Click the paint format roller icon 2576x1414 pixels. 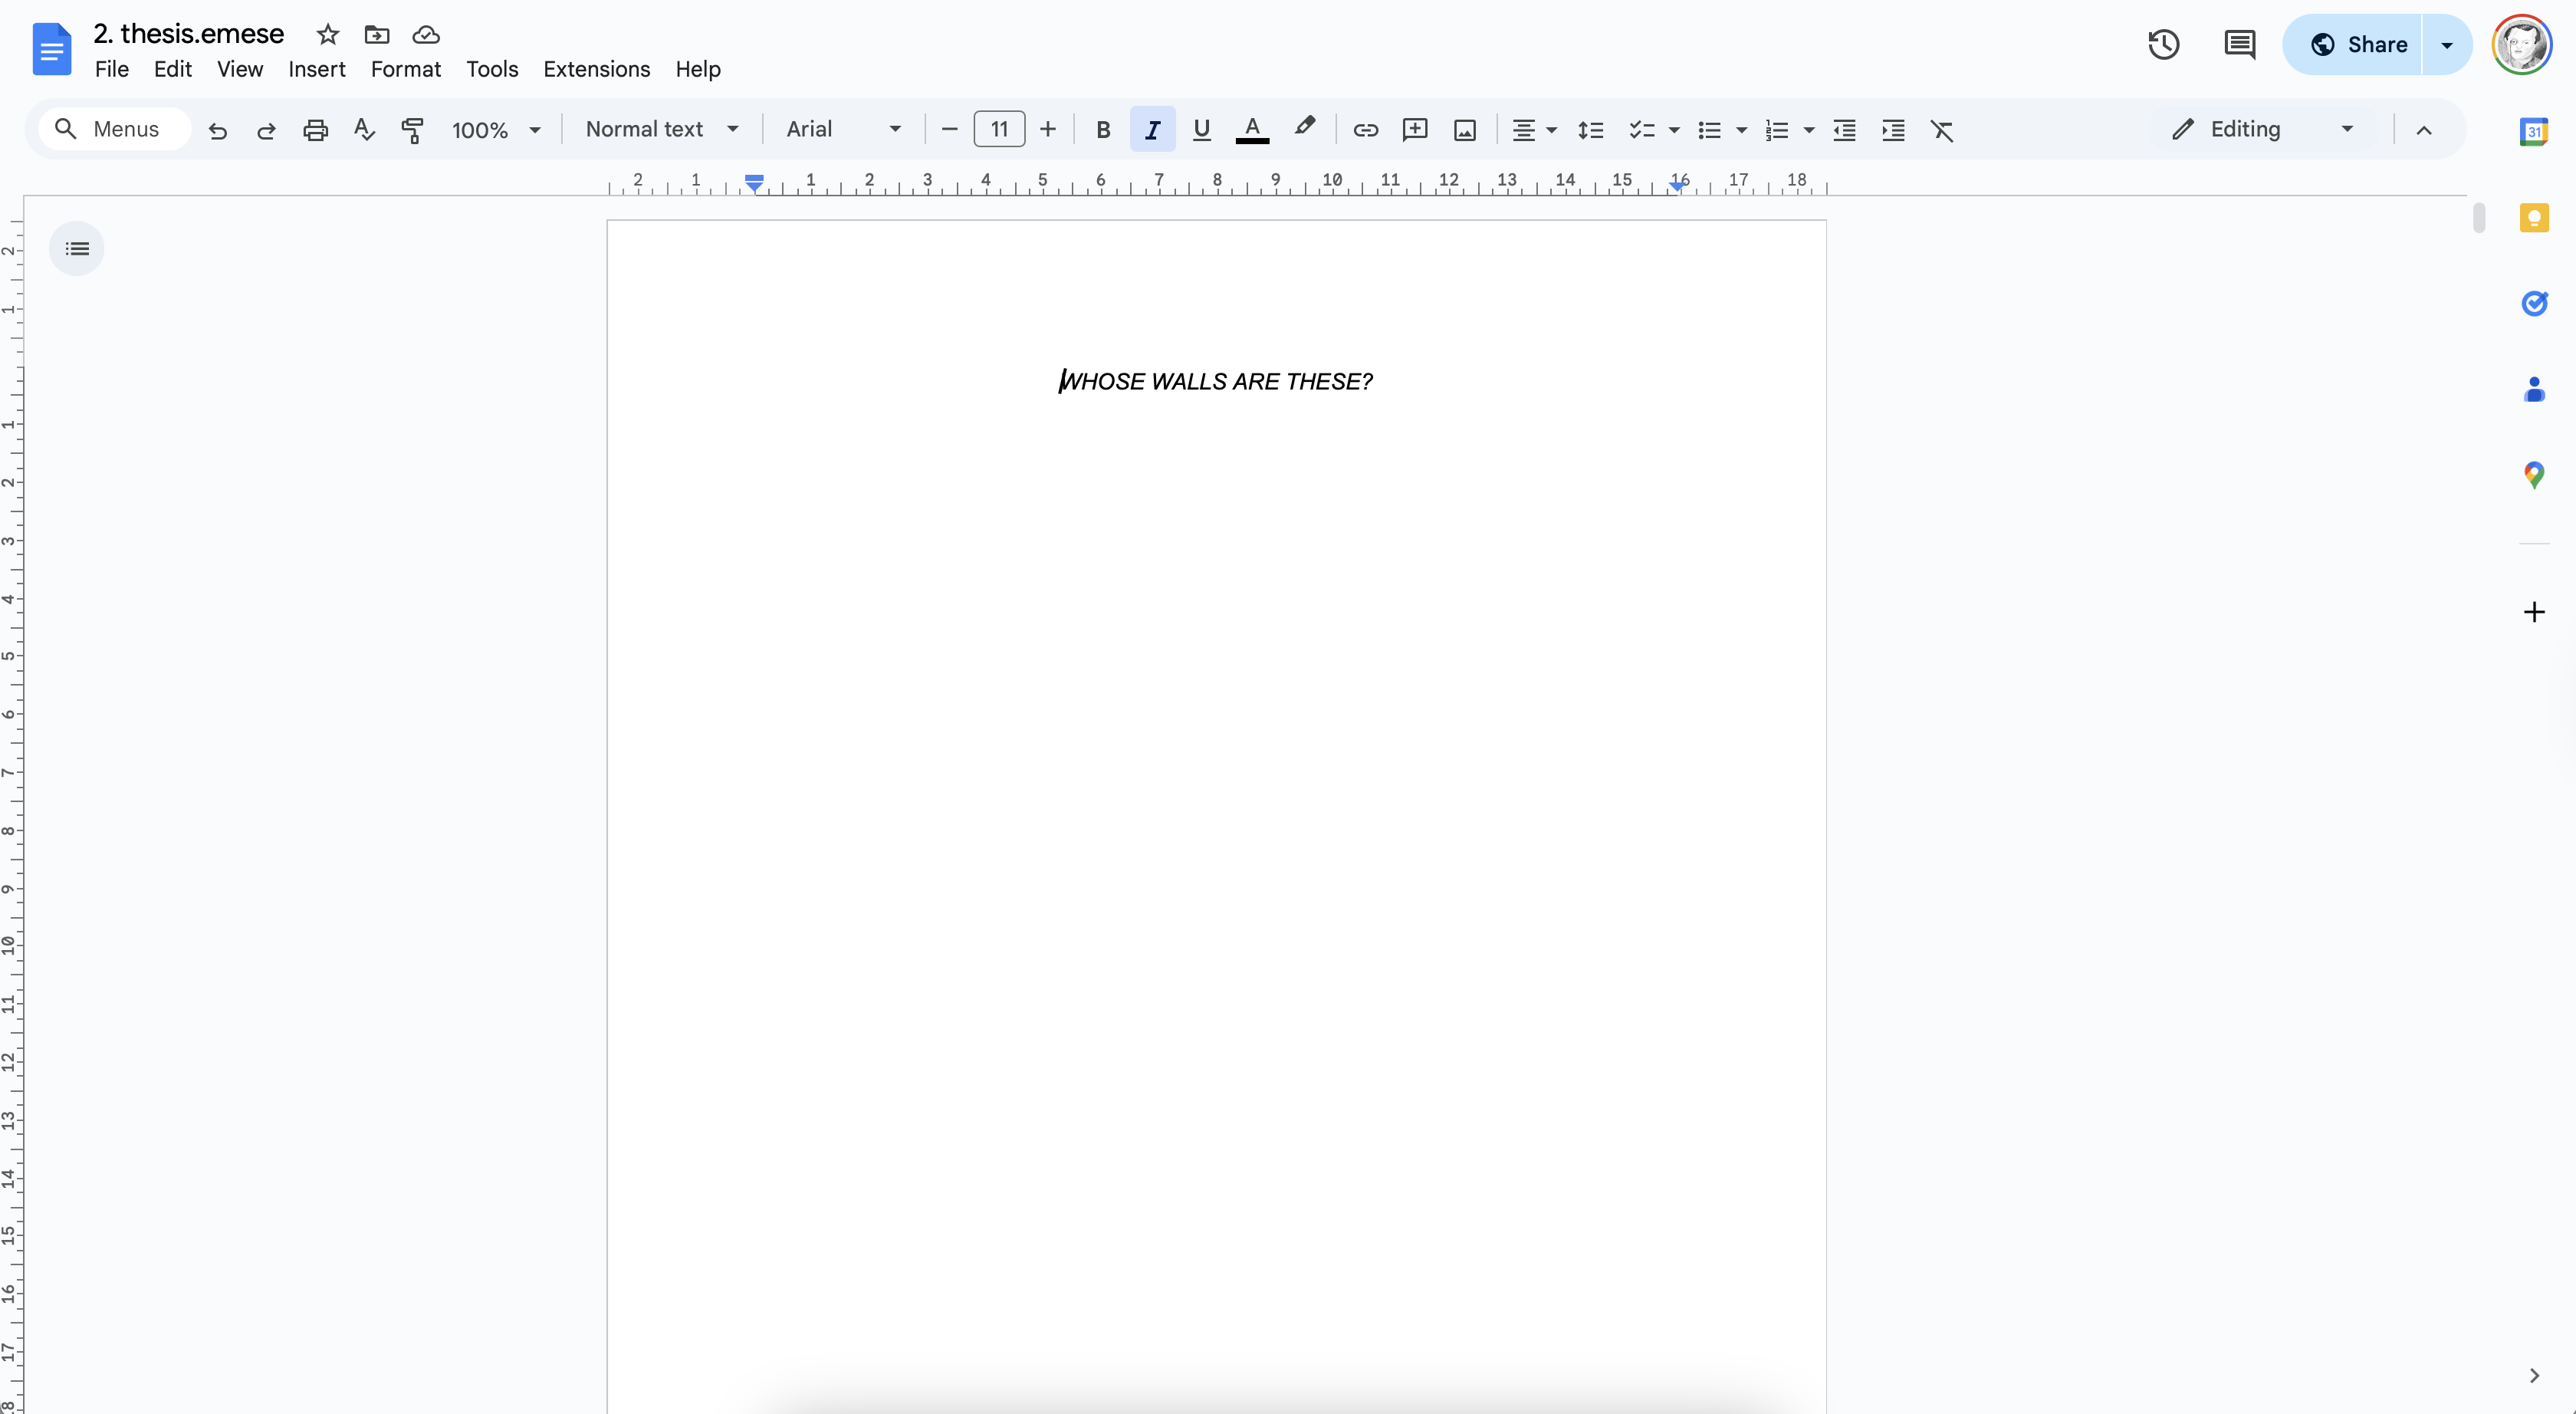pyautogui.click(x=412, y=130)
